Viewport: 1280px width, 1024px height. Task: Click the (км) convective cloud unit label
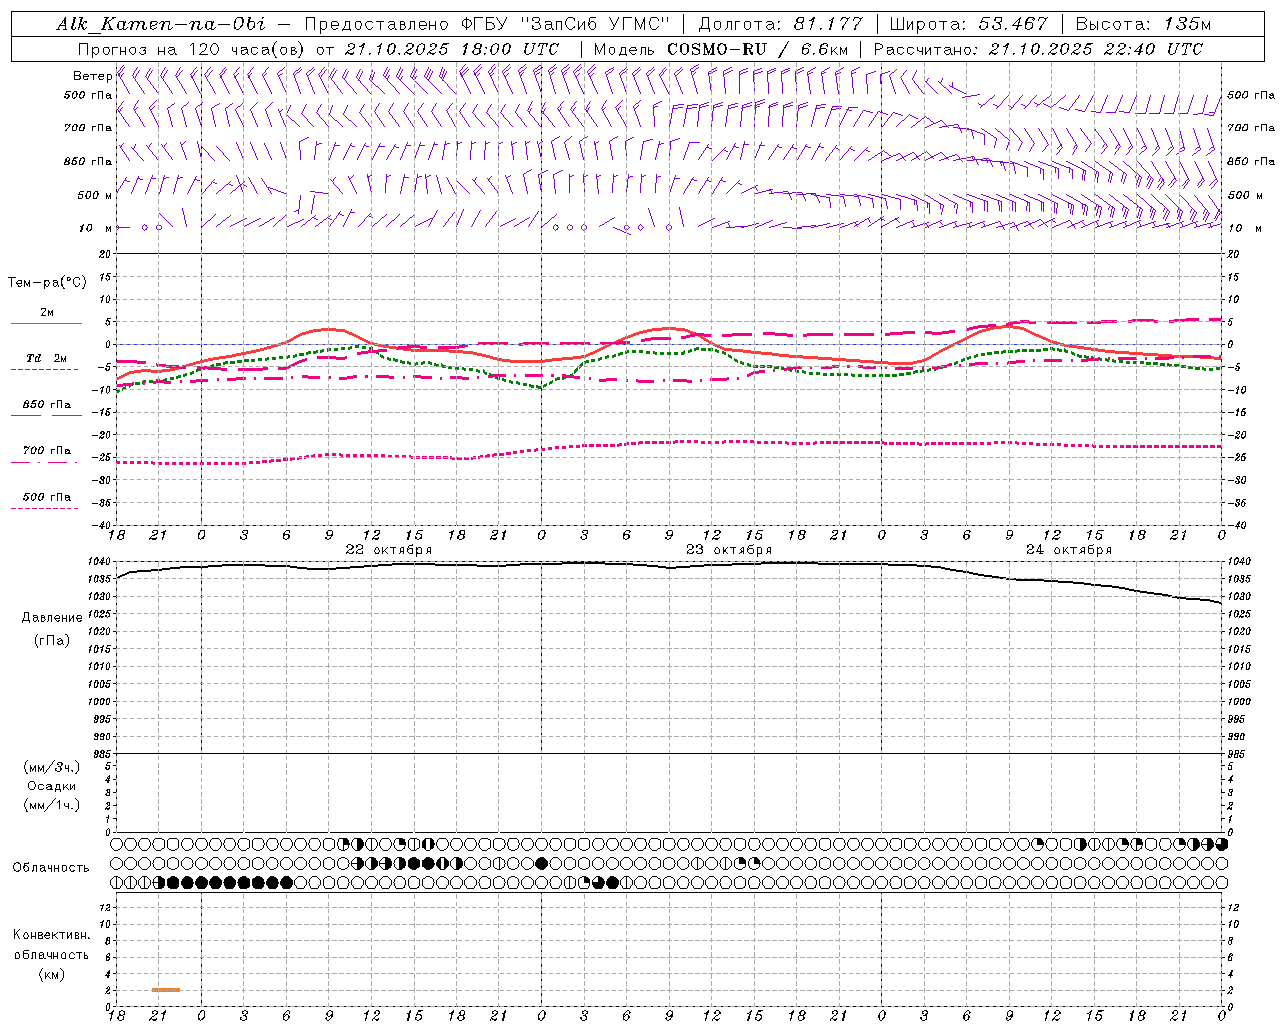click(51, 975)
